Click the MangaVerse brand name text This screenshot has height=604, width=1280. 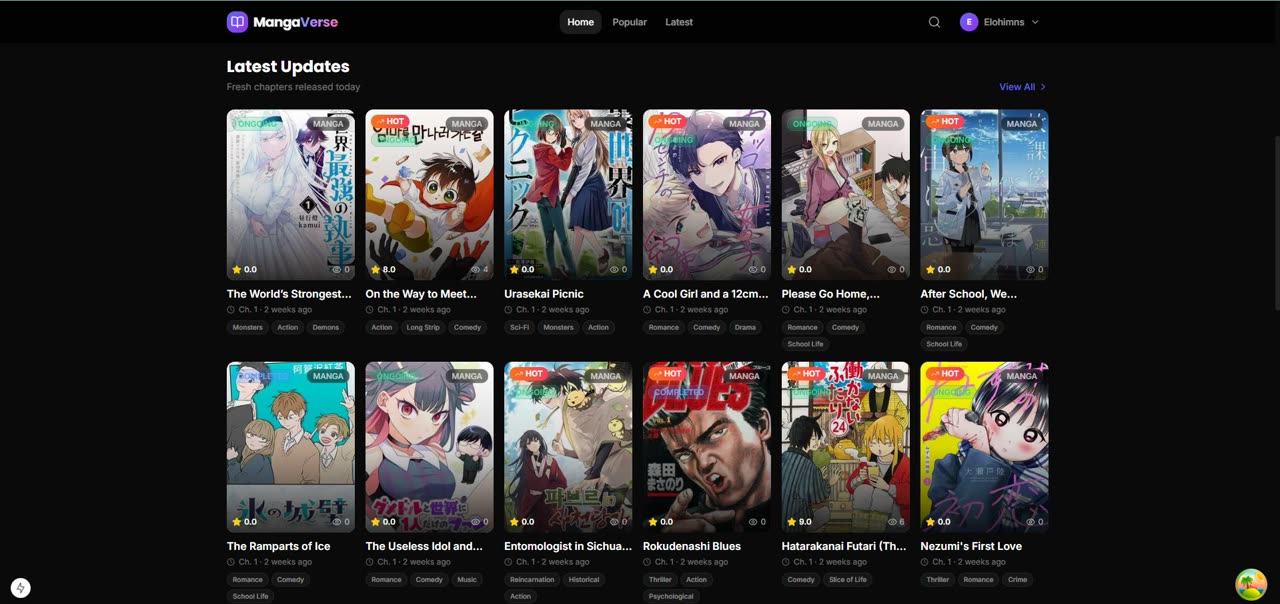tap(295, 22)
